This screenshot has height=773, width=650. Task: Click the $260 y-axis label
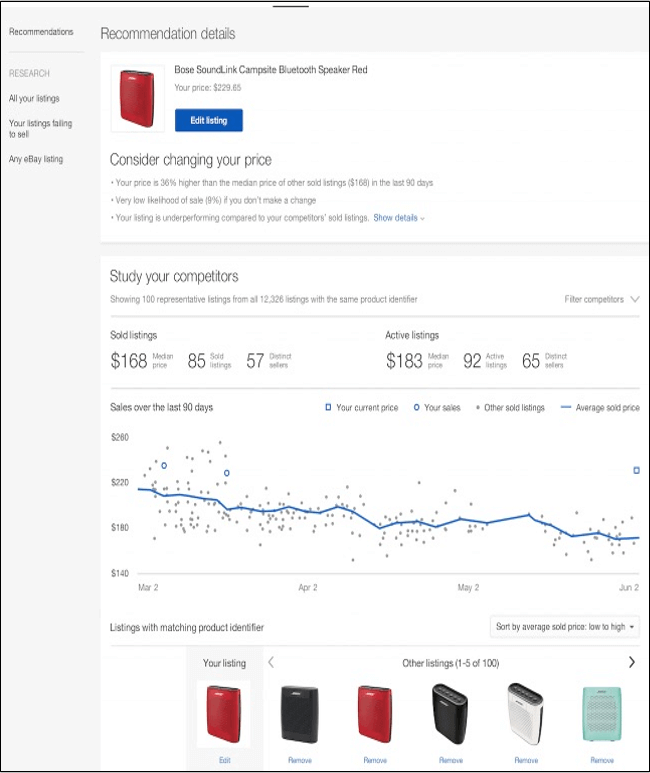click(x=120, y=437)
